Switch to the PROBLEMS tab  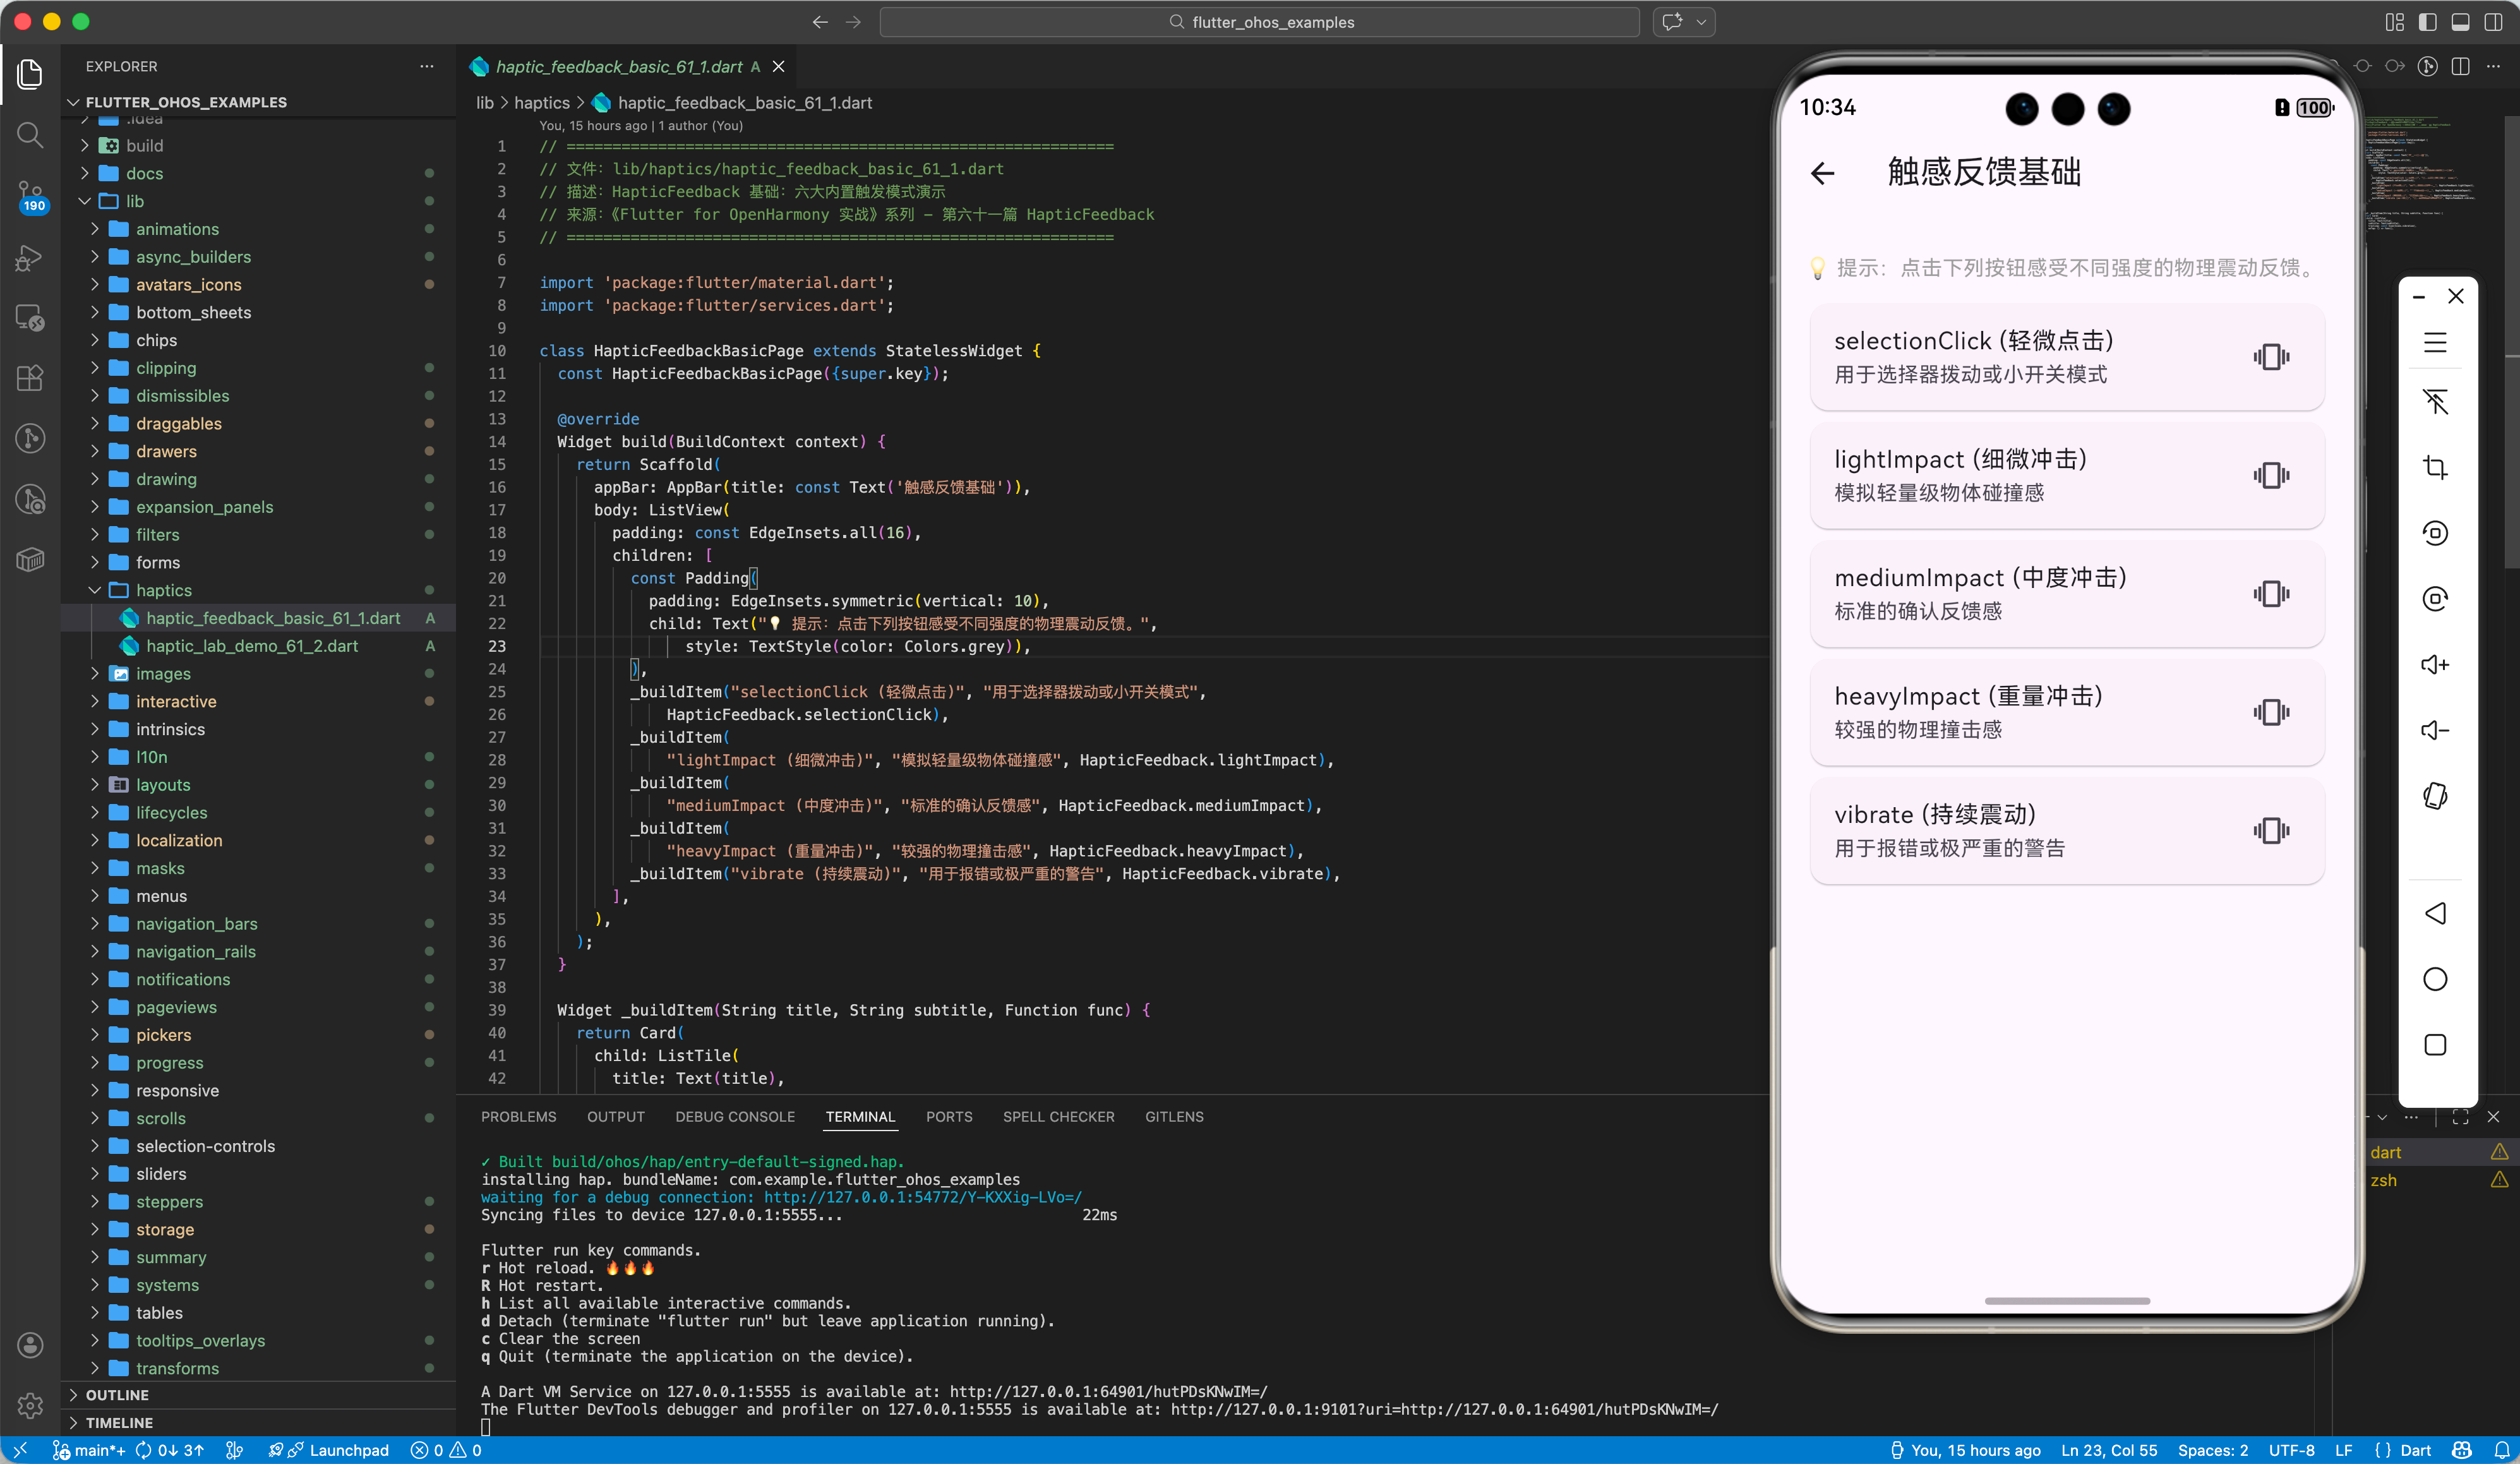point(518,1116)
